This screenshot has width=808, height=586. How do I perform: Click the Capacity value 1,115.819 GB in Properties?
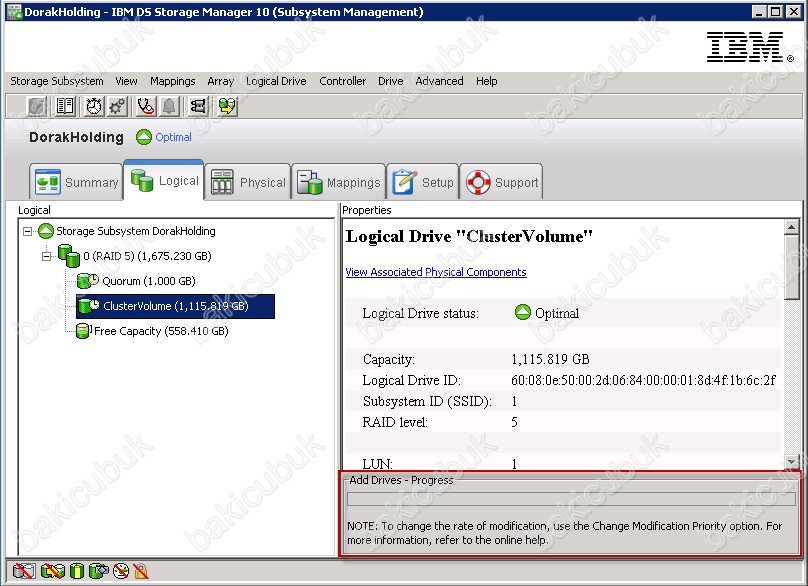point(550,359)
